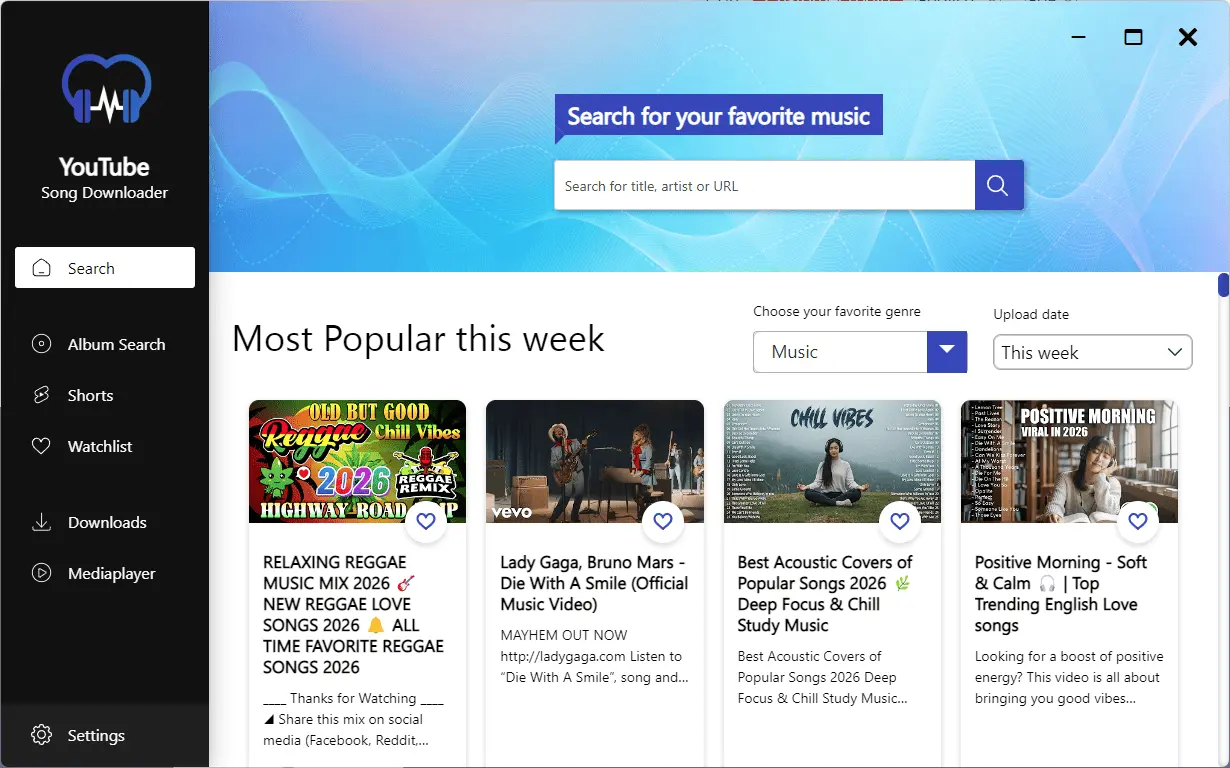The height and width of the screenshot is (768, 1230).
Task: Click the Mediaplayer play icon
Action: pos(41,573)
